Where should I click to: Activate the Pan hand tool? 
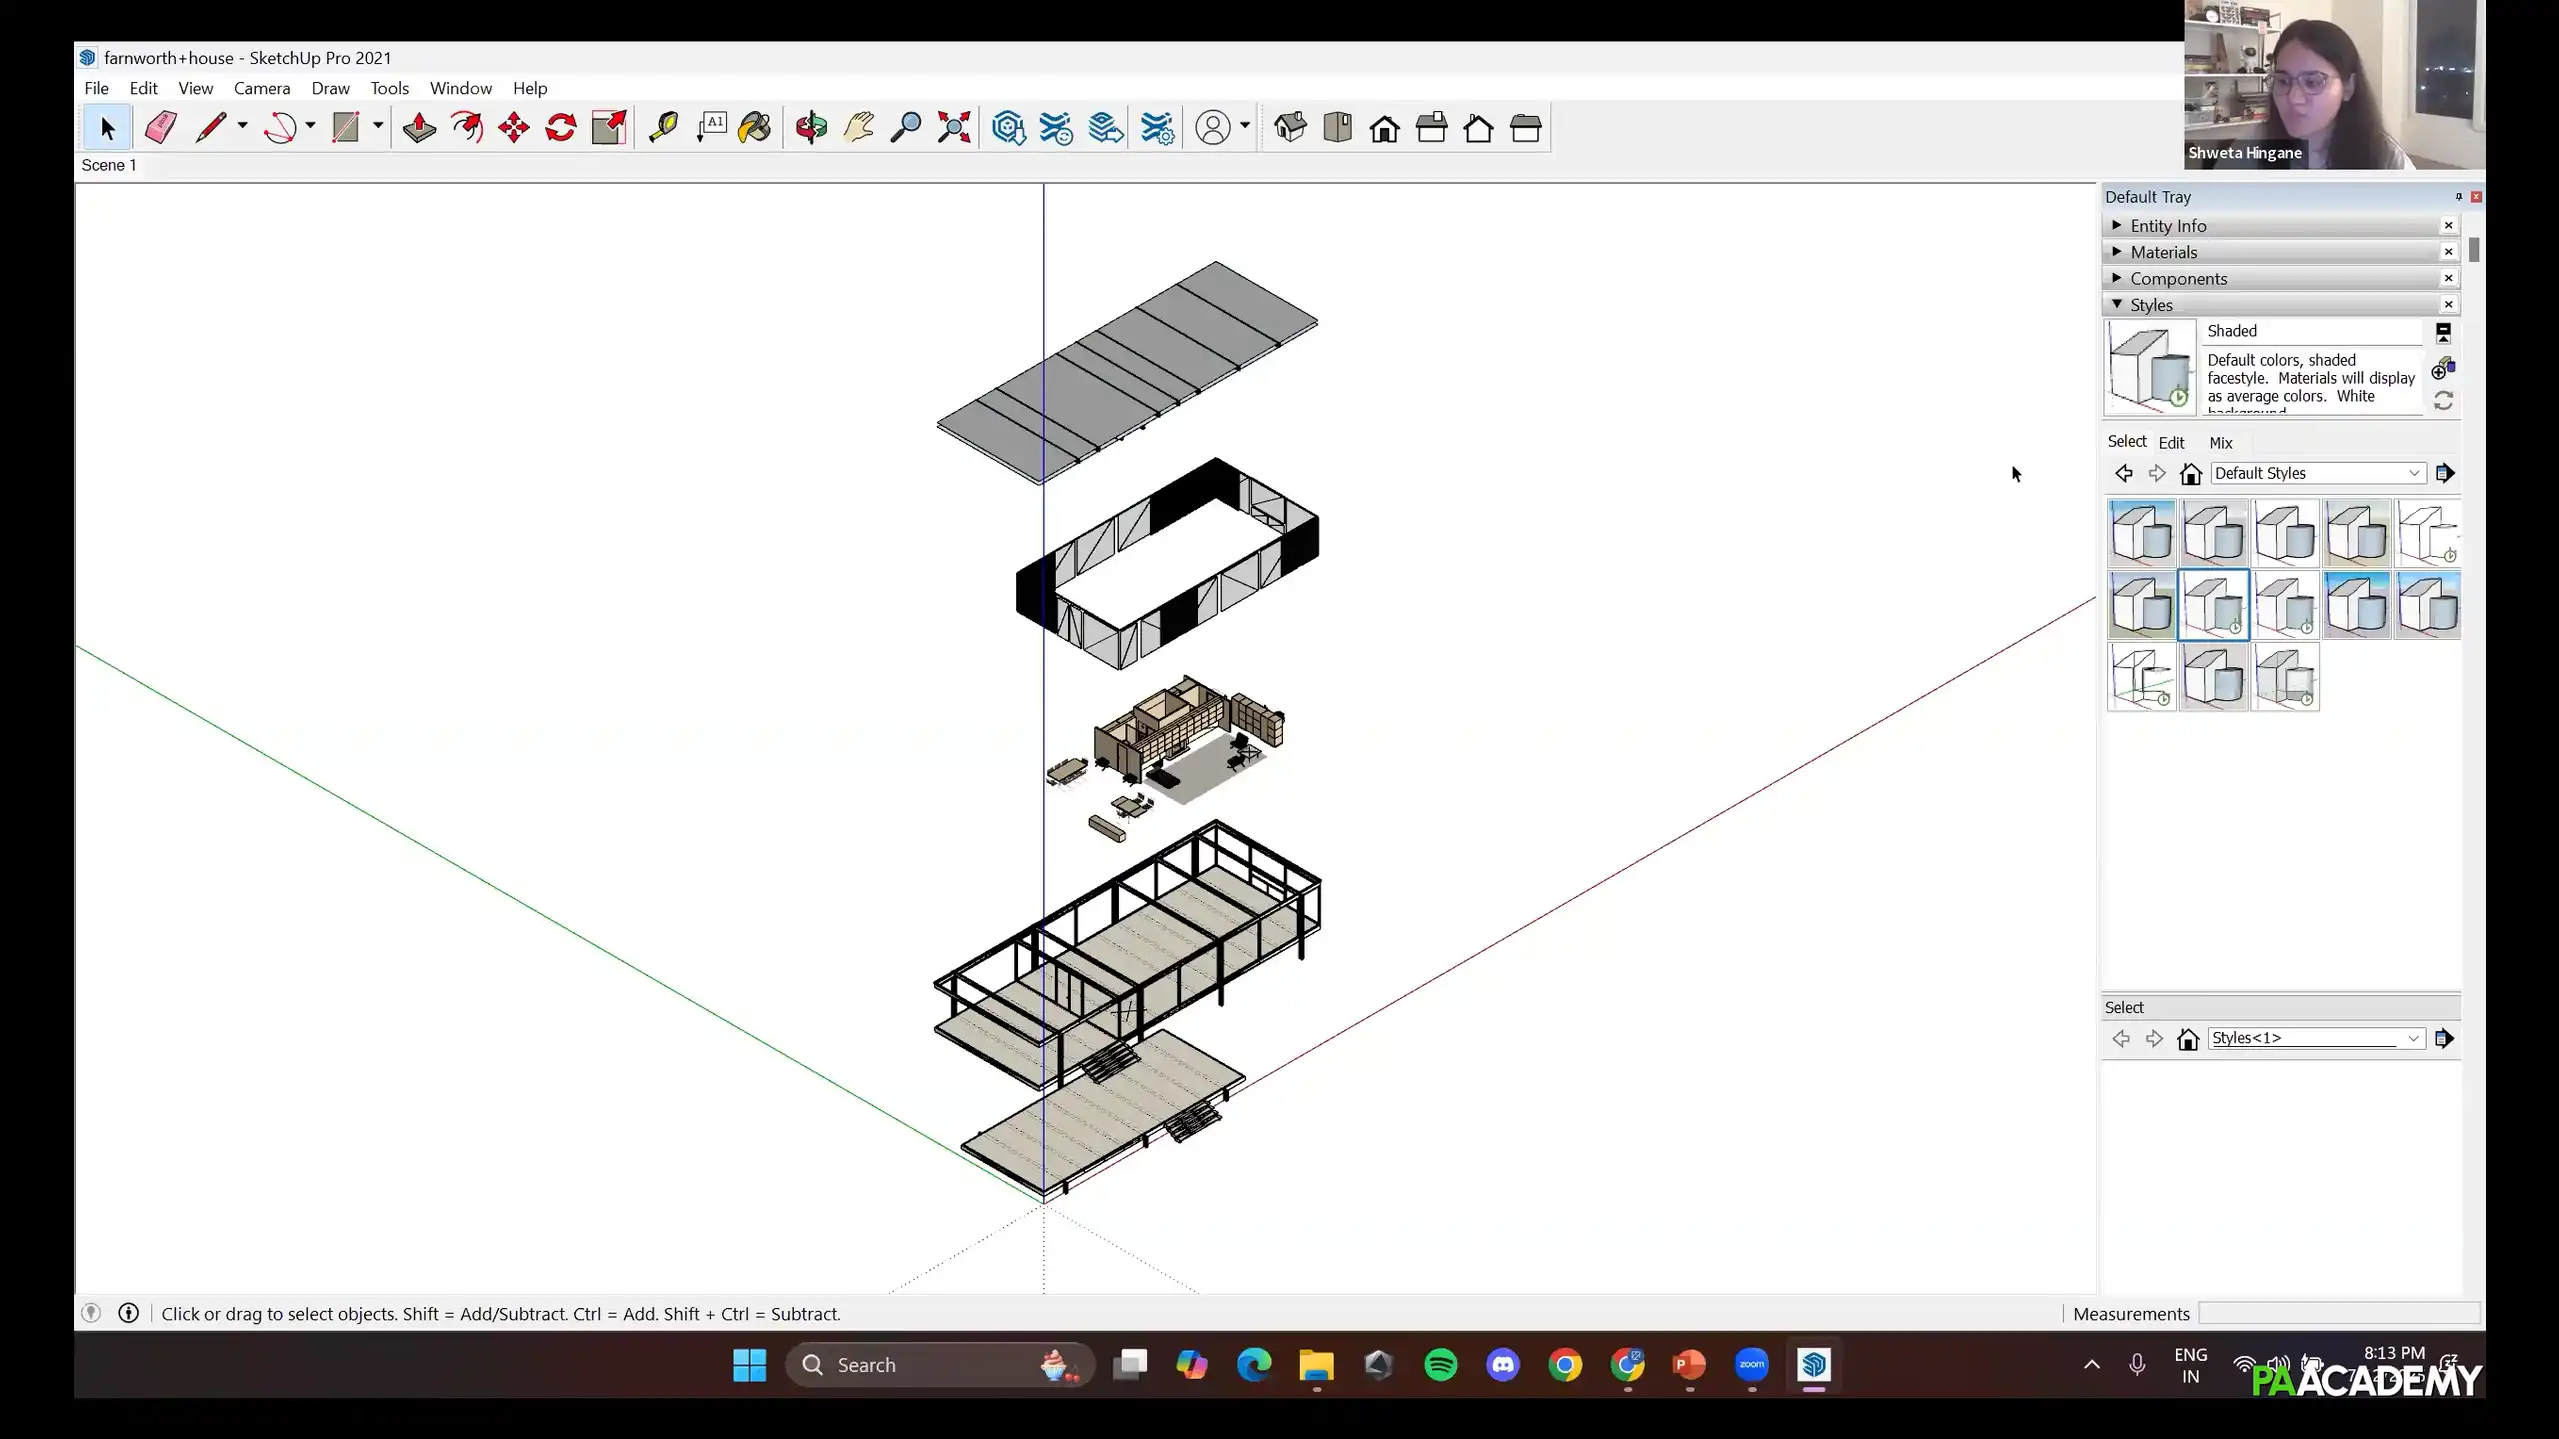tap(858, 128)
